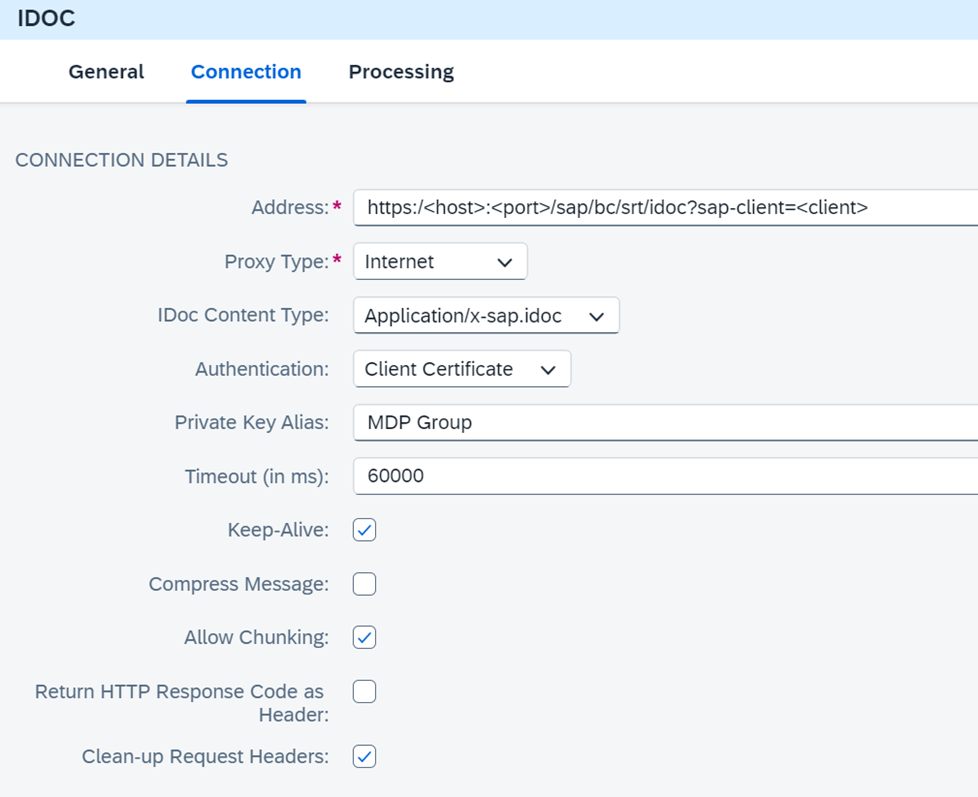
Task: Expand the Proxy Type dropdown
Action: click(x=440, y=262)
